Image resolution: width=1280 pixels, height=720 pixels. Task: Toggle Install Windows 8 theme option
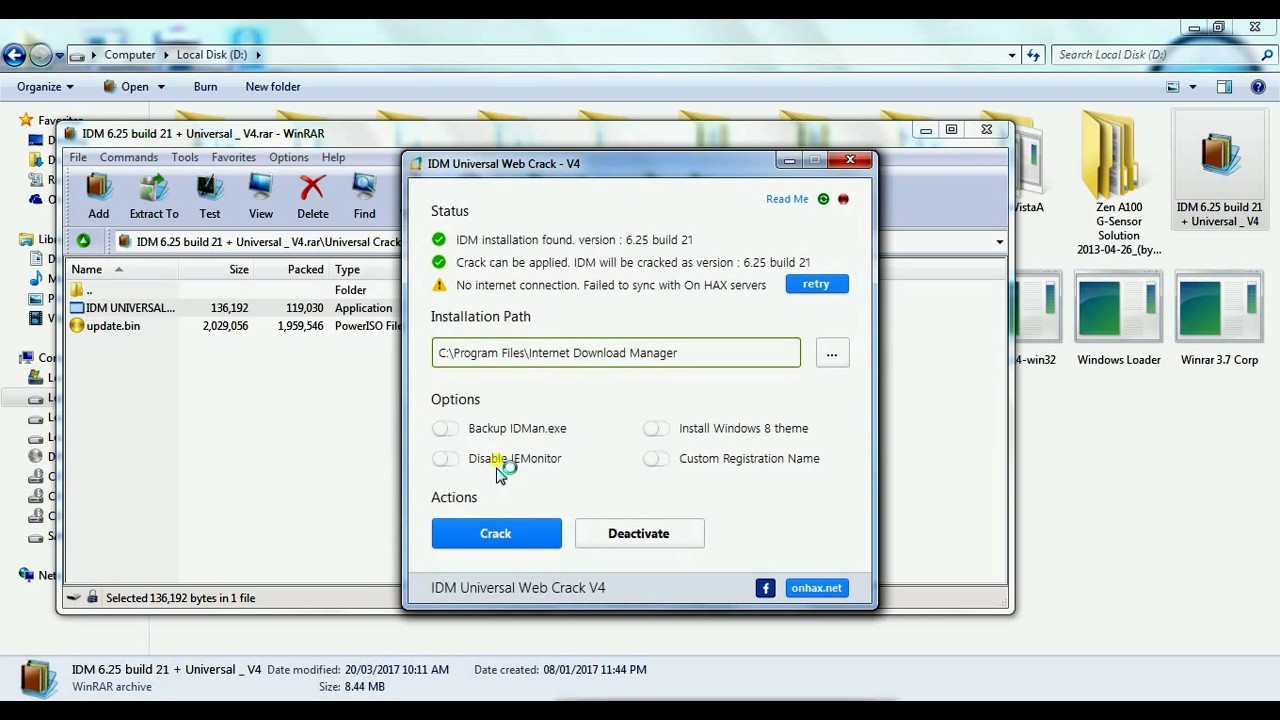click(655, 428)
